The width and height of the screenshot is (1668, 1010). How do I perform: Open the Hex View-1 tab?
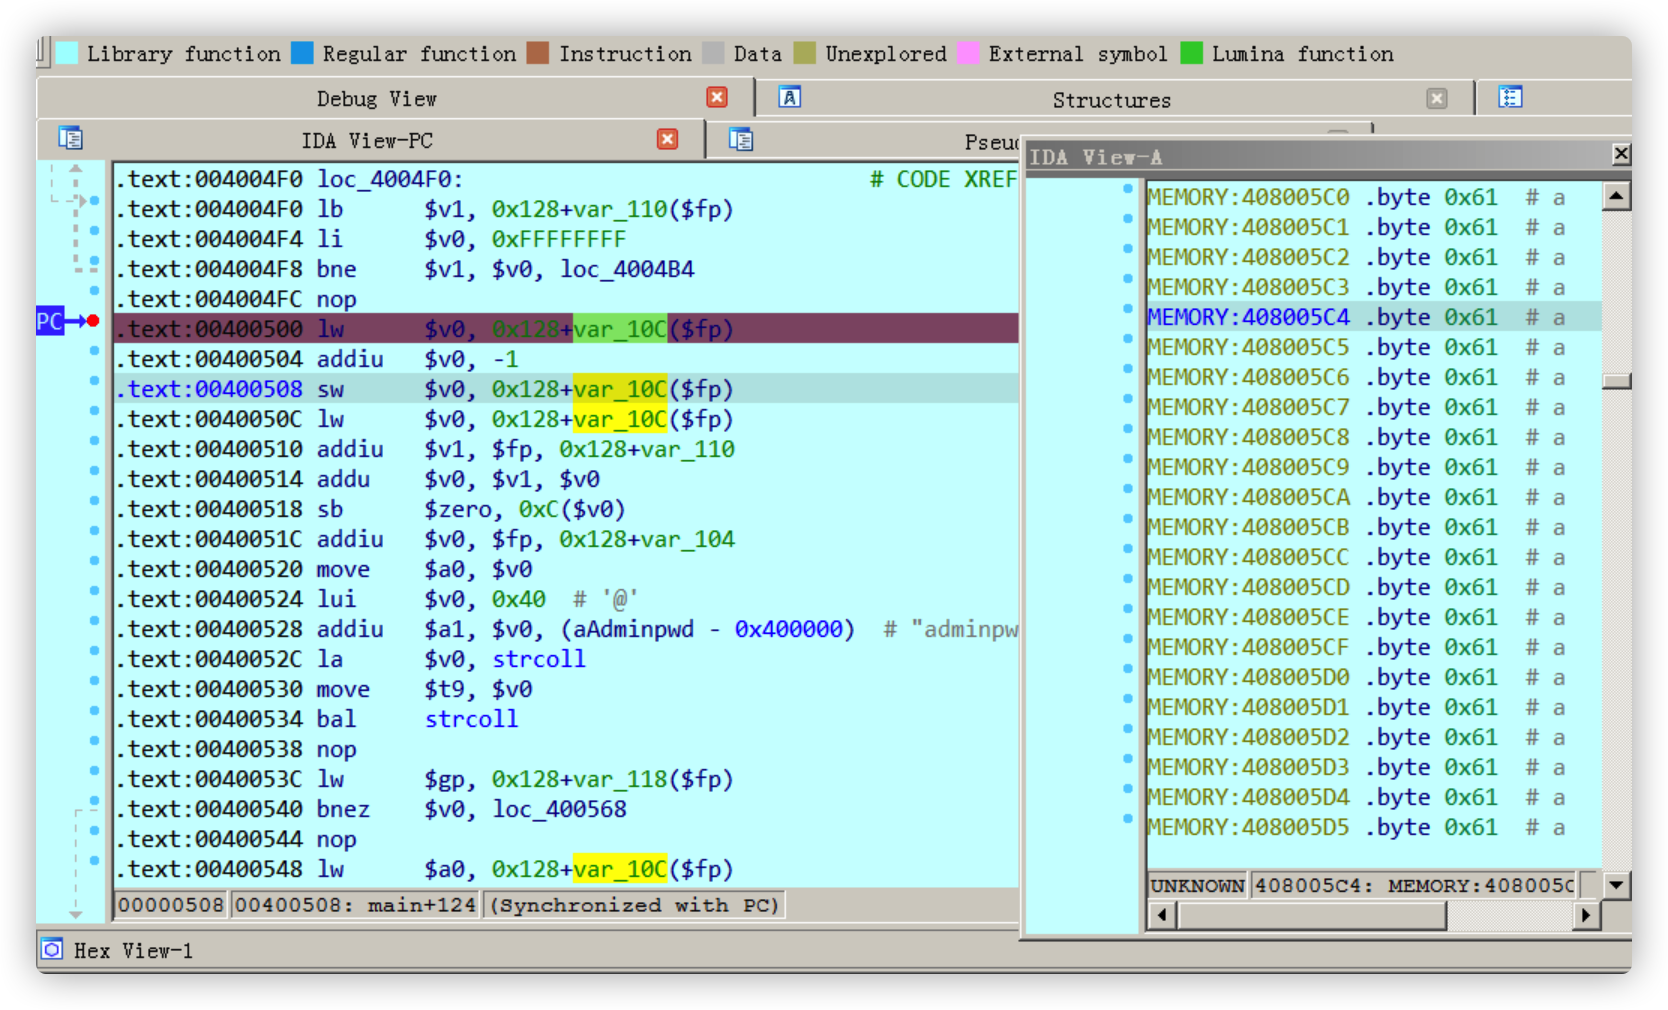point(133,951)
